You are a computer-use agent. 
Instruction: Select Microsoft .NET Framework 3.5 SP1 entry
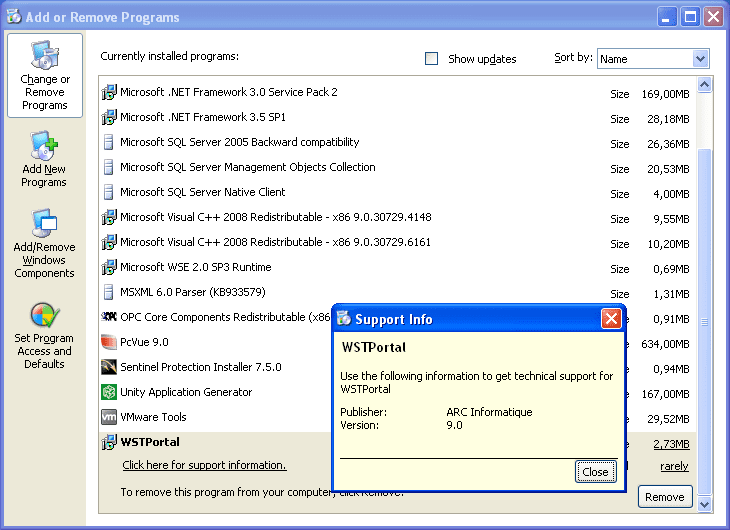(203, 117)
